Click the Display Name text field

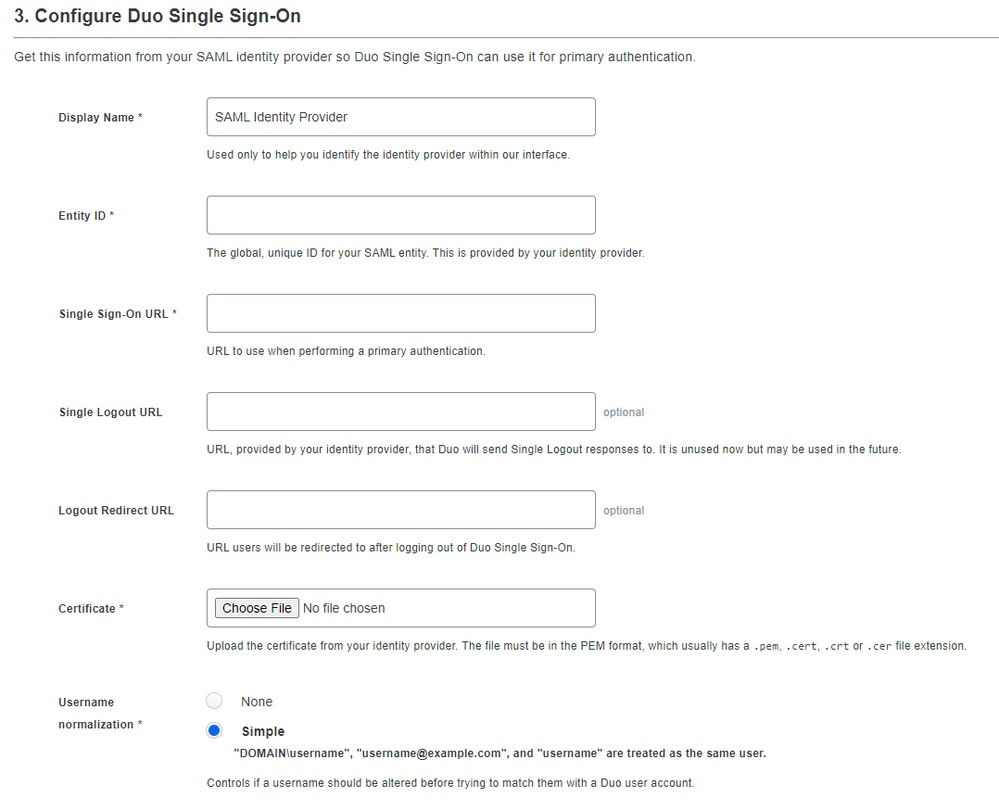pos(400,117)
